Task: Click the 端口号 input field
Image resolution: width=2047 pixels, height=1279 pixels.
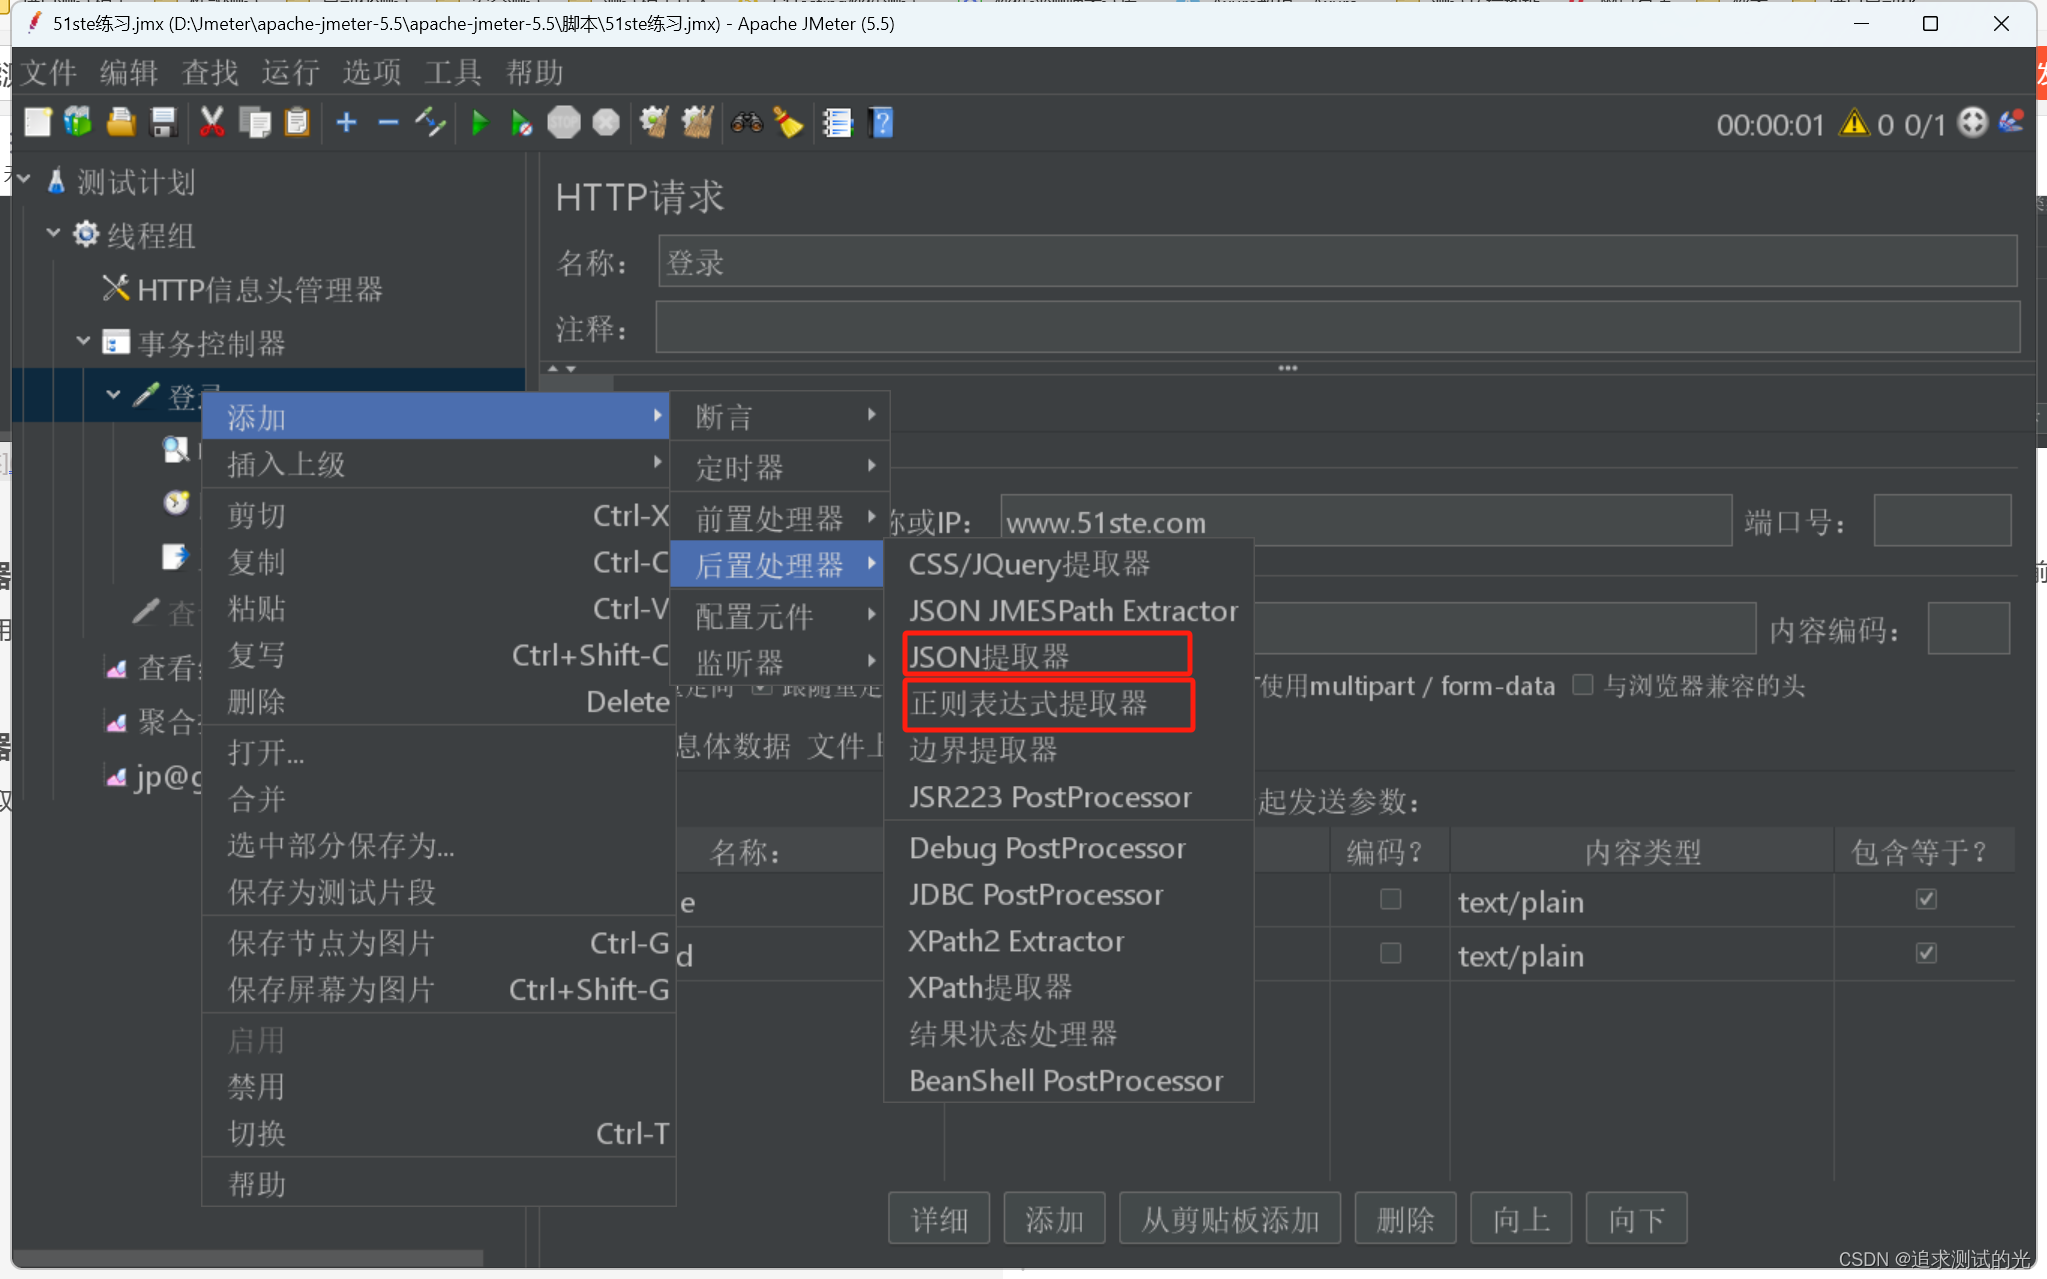Action: pyautogui.click(x=1942, y=521)
